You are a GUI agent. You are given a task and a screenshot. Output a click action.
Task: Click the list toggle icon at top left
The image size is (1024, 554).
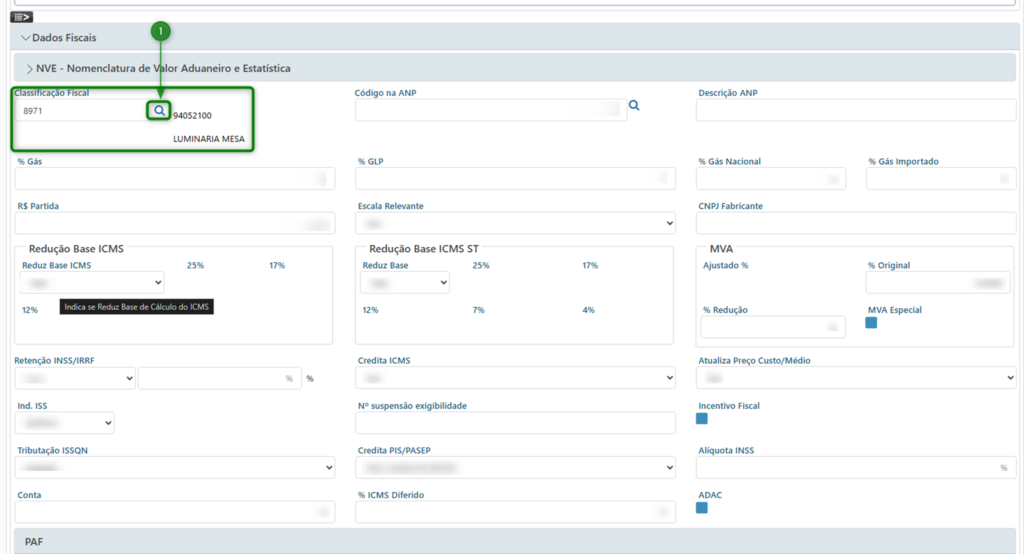[x=22, y=16]
